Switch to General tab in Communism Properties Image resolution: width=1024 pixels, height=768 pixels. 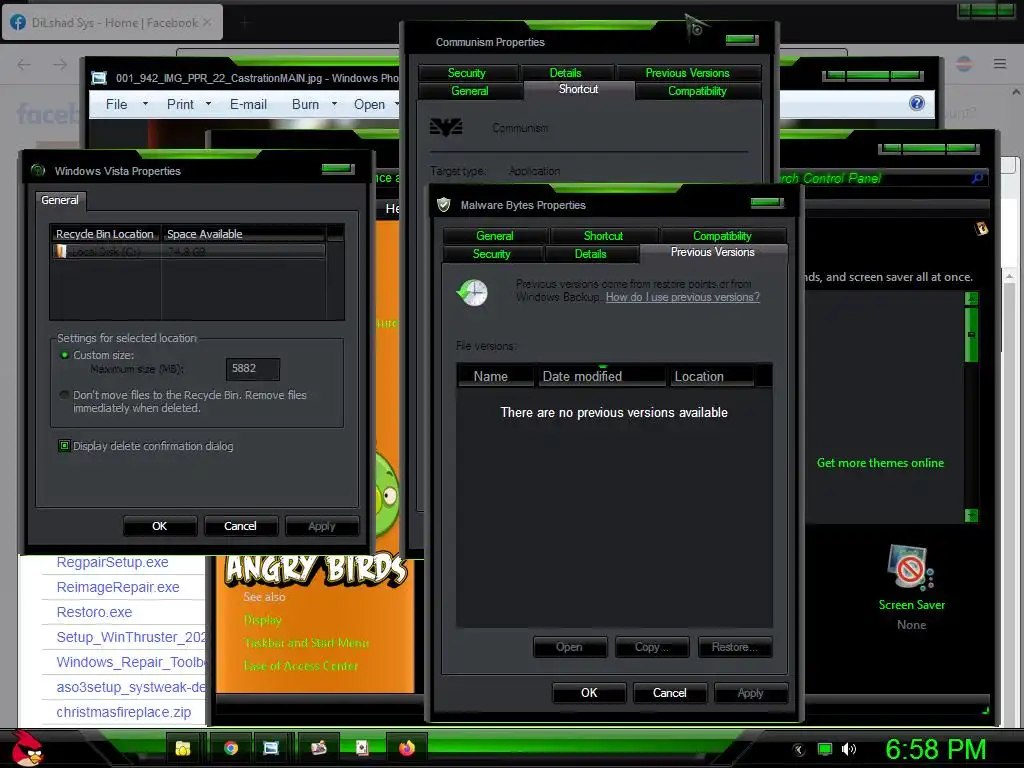click(x=470, y=91)
